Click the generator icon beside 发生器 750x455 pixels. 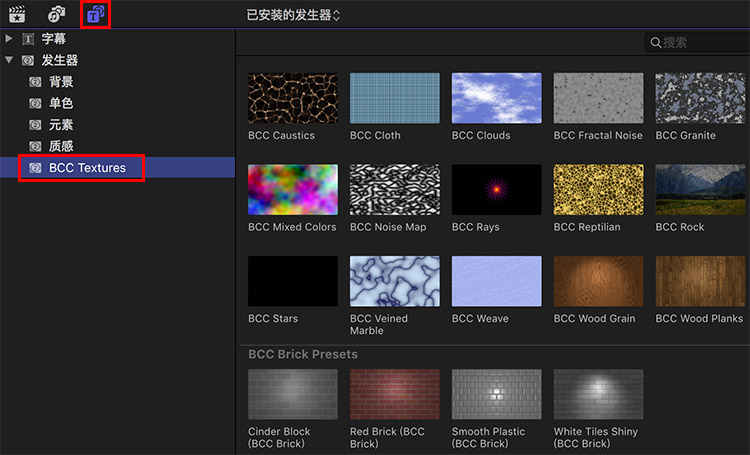[28, 60]
